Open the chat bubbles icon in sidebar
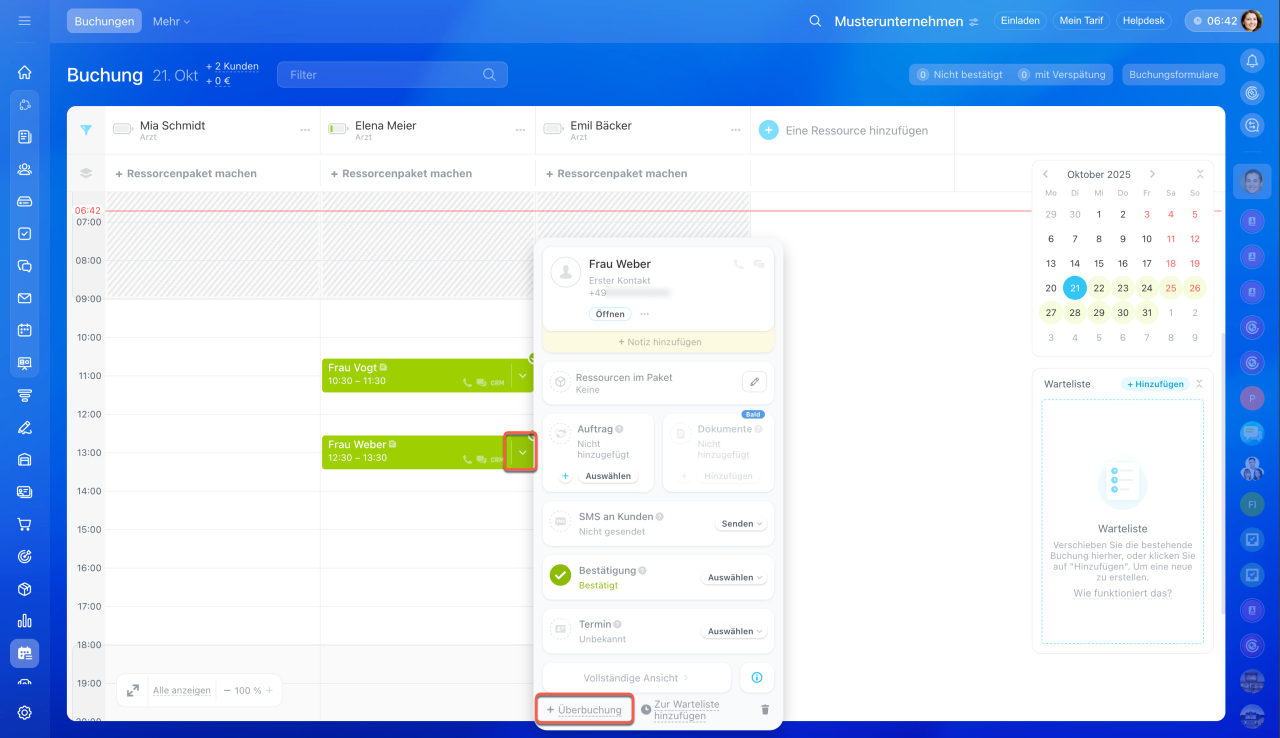 [x=25, y=266]
